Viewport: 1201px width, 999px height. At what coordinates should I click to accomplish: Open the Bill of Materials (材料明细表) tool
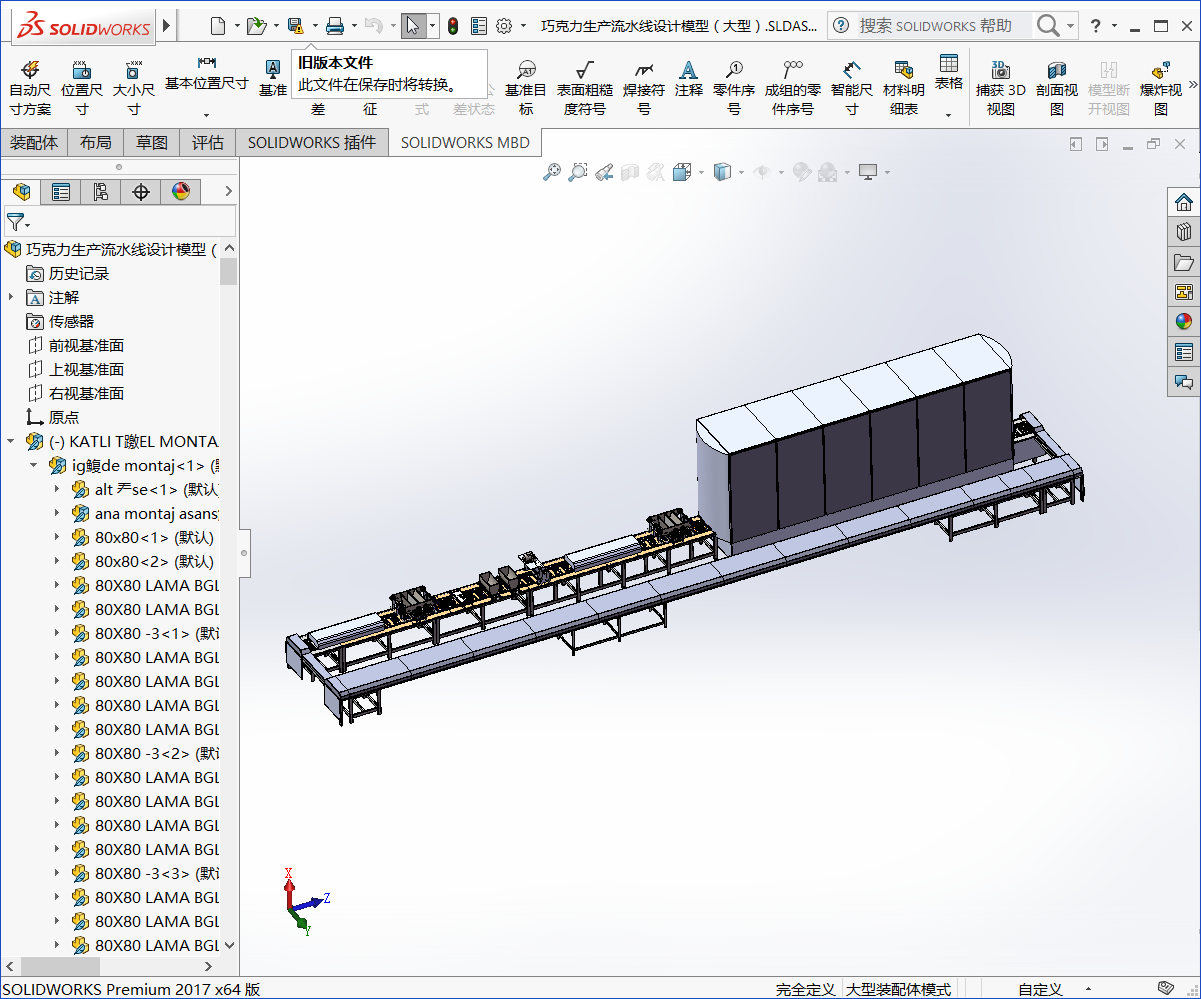tap(903, 86)
